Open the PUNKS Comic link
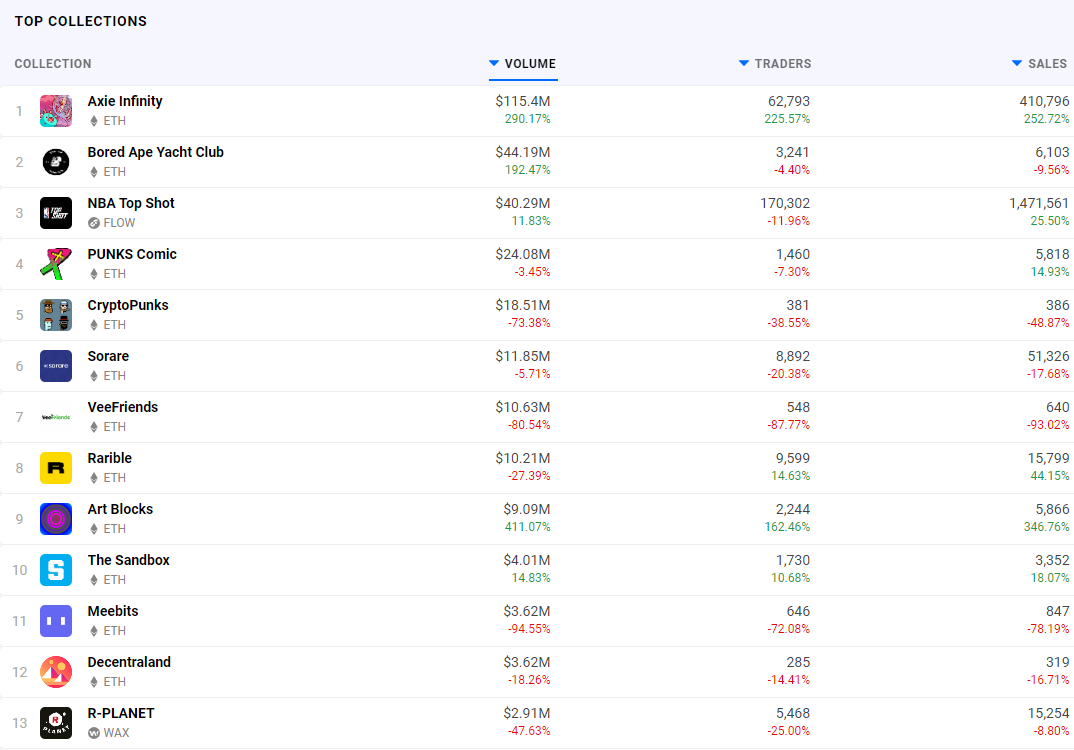This screenshot has height=750, width=1074. [132, 254]
